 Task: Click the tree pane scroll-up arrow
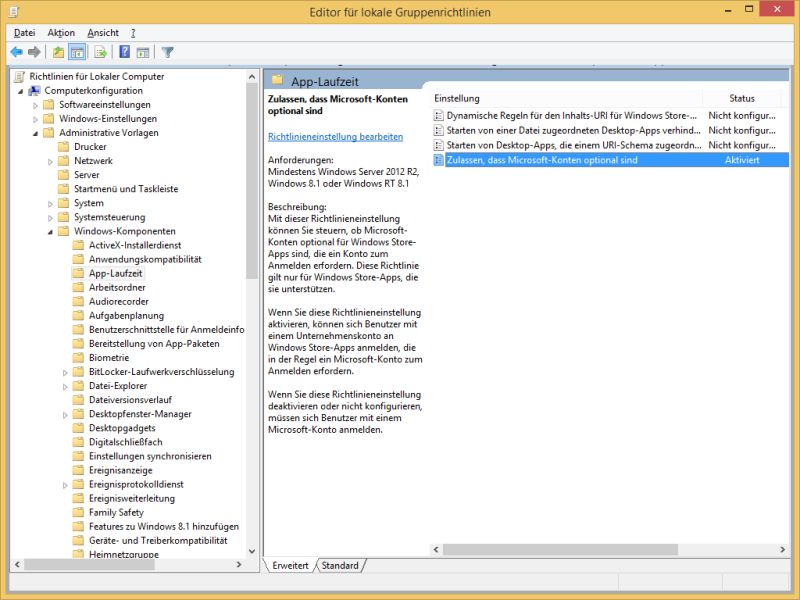[252, 77]
